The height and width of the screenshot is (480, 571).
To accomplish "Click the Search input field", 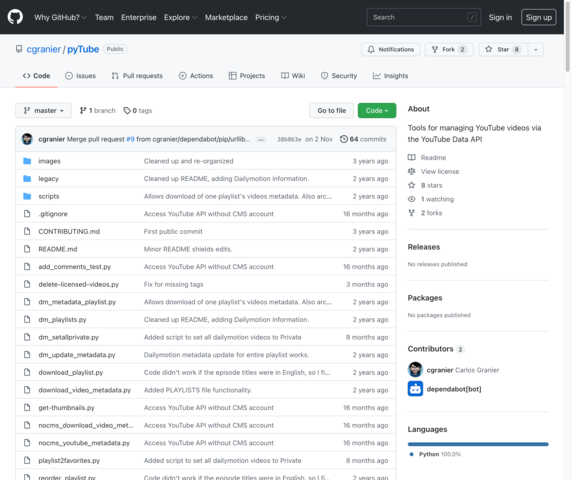I will [424, 17].
